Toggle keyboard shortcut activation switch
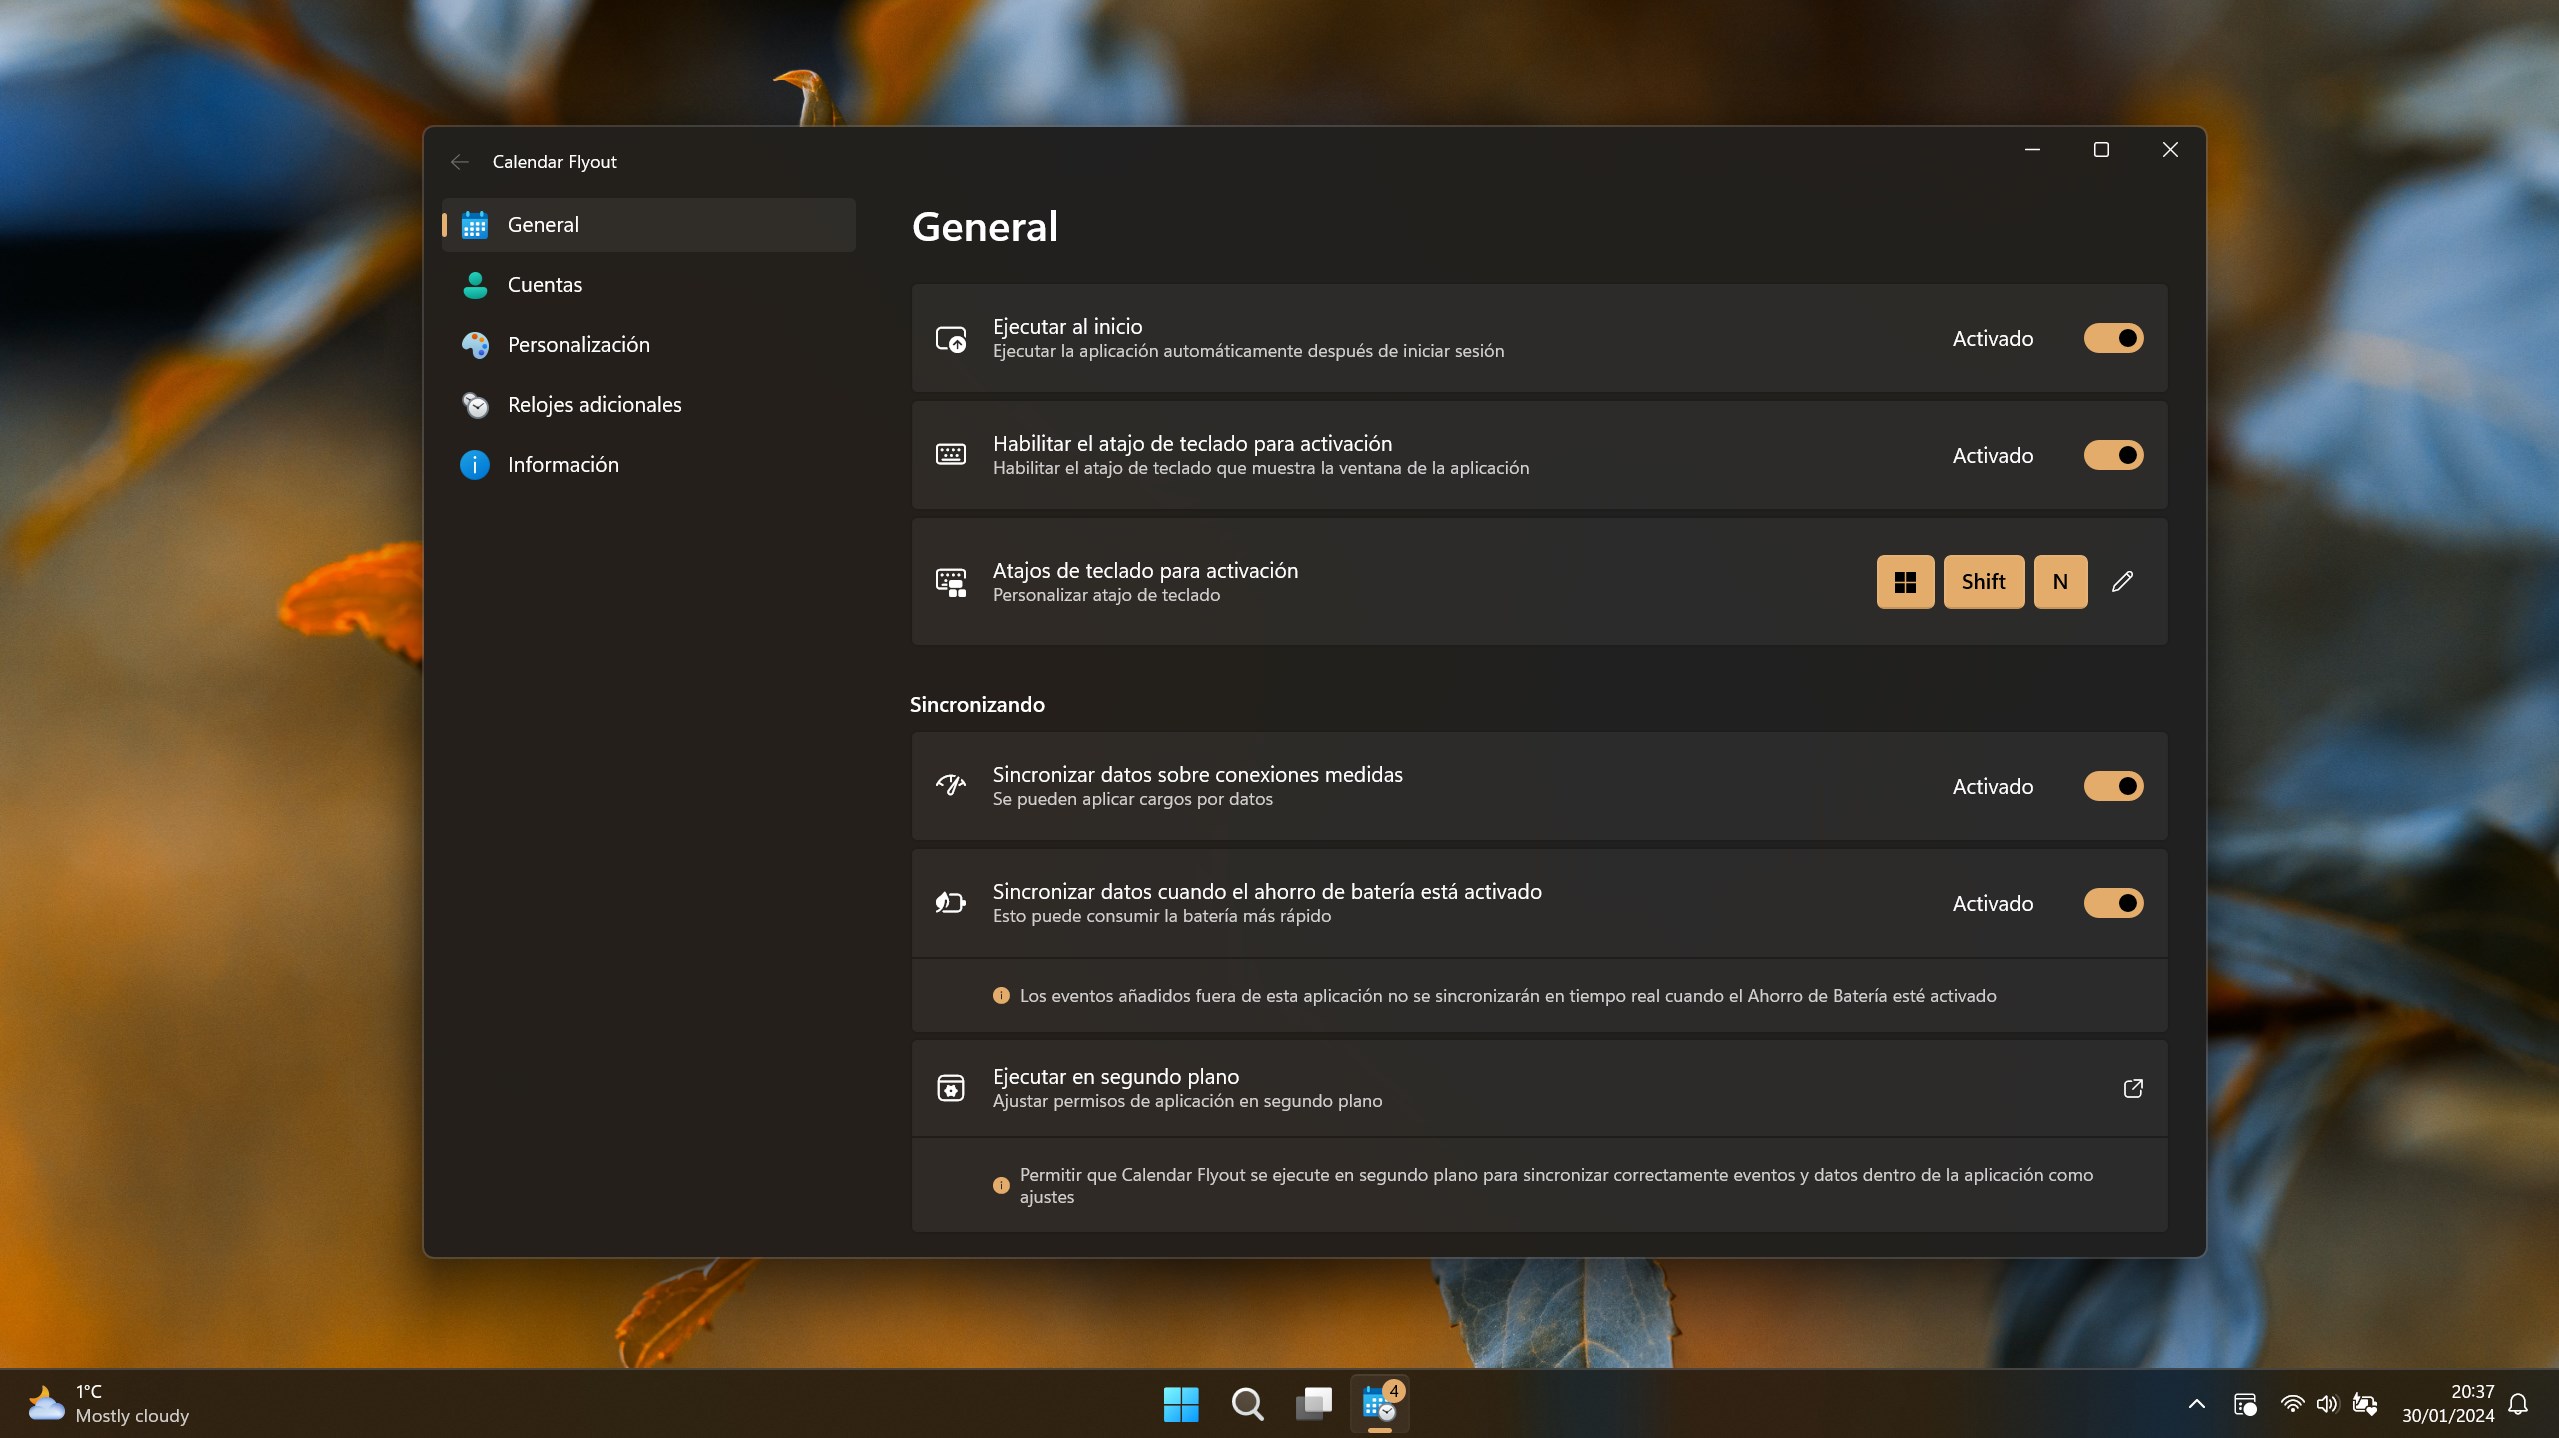The image size is (2559, 1438). coord(2113,455)
